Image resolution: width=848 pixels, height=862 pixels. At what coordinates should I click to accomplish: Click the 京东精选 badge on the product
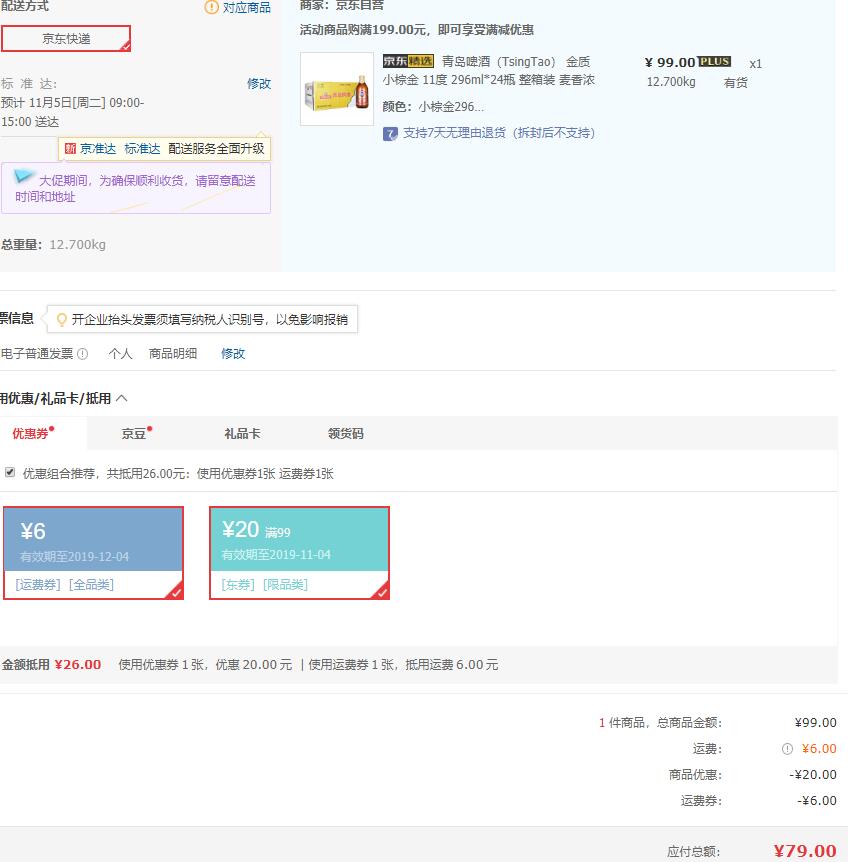pos(408,62)
